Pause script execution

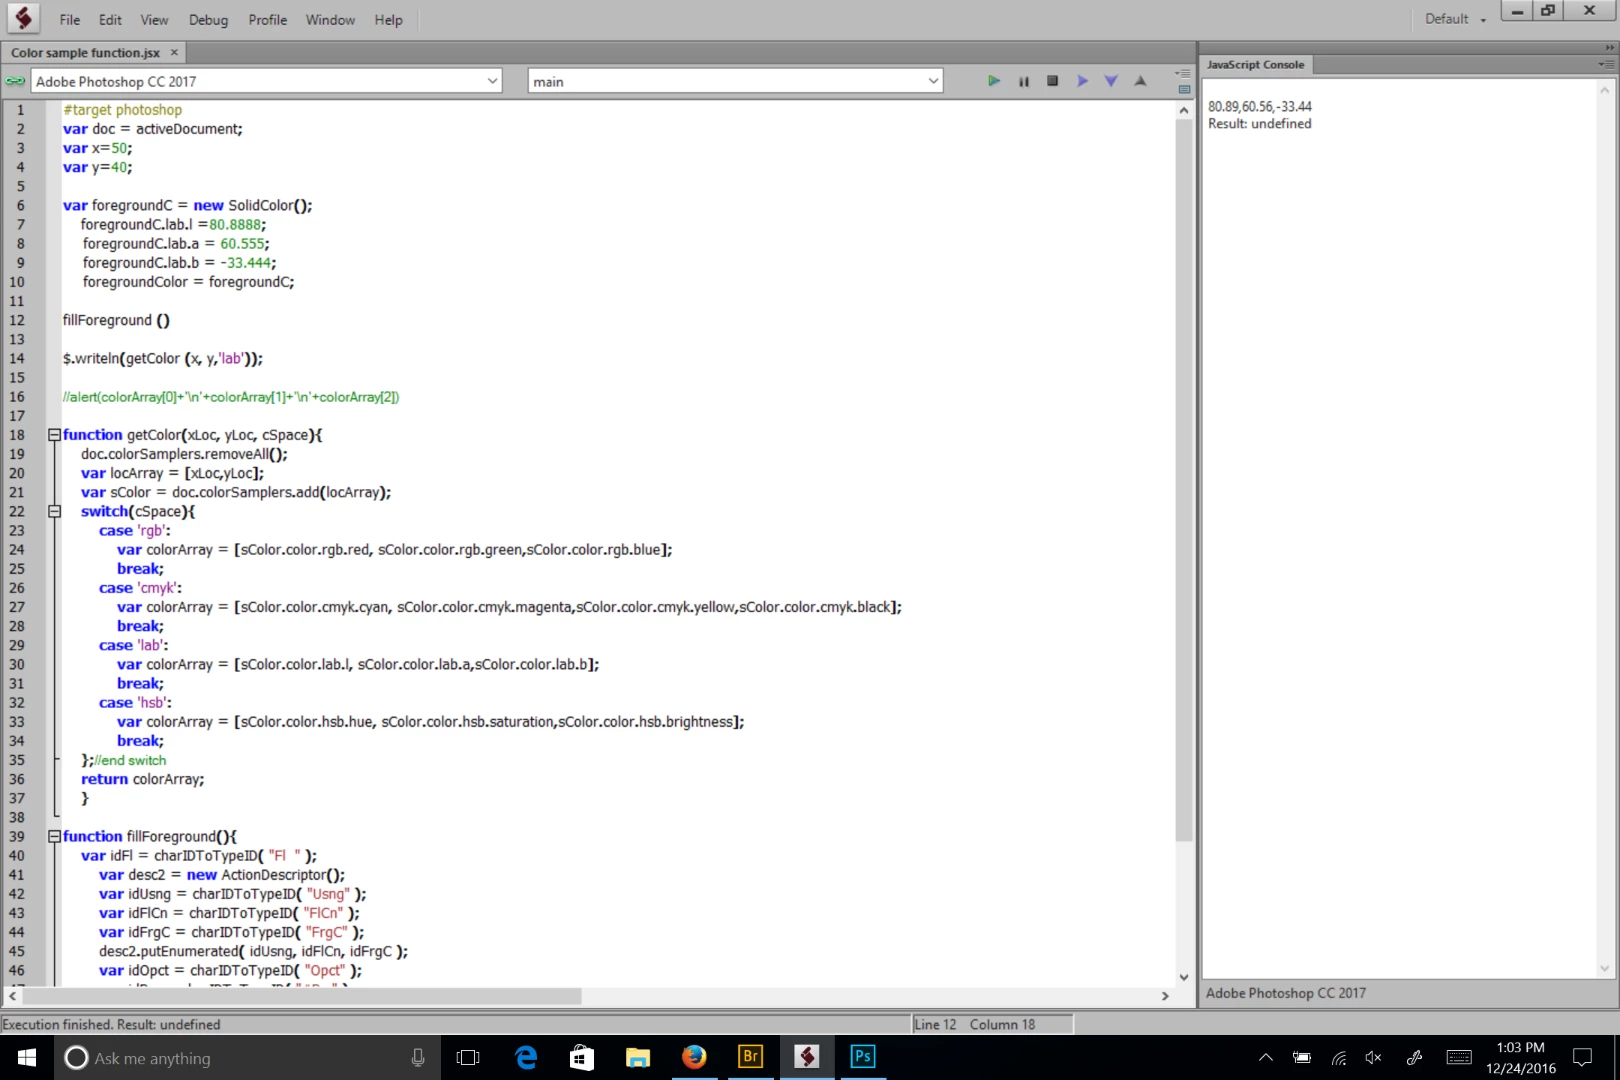click(1023, 81)
